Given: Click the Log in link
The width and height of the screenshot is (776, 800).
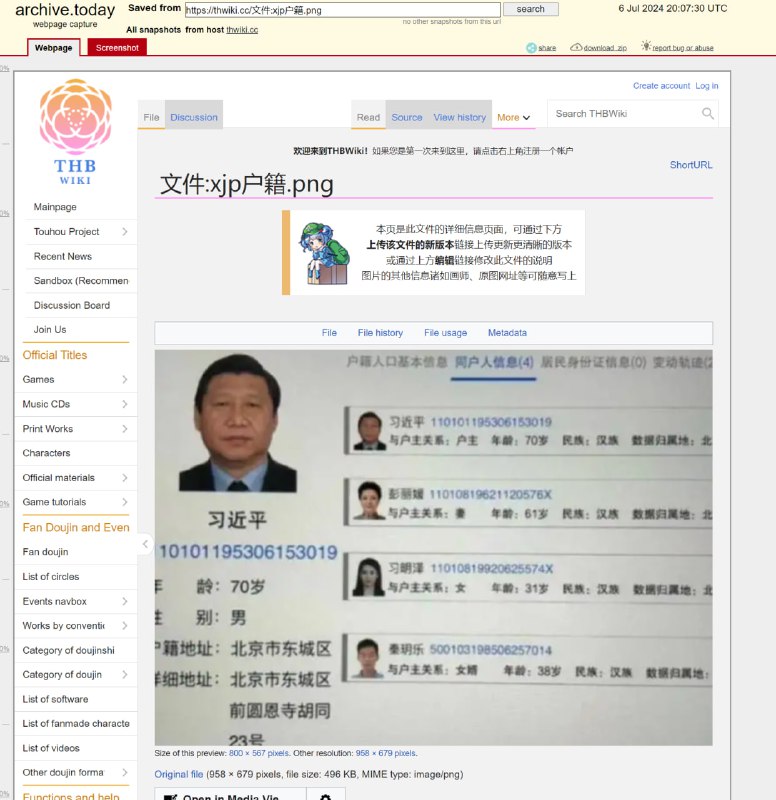Looking at the screenshot, I should coord(707,86).
